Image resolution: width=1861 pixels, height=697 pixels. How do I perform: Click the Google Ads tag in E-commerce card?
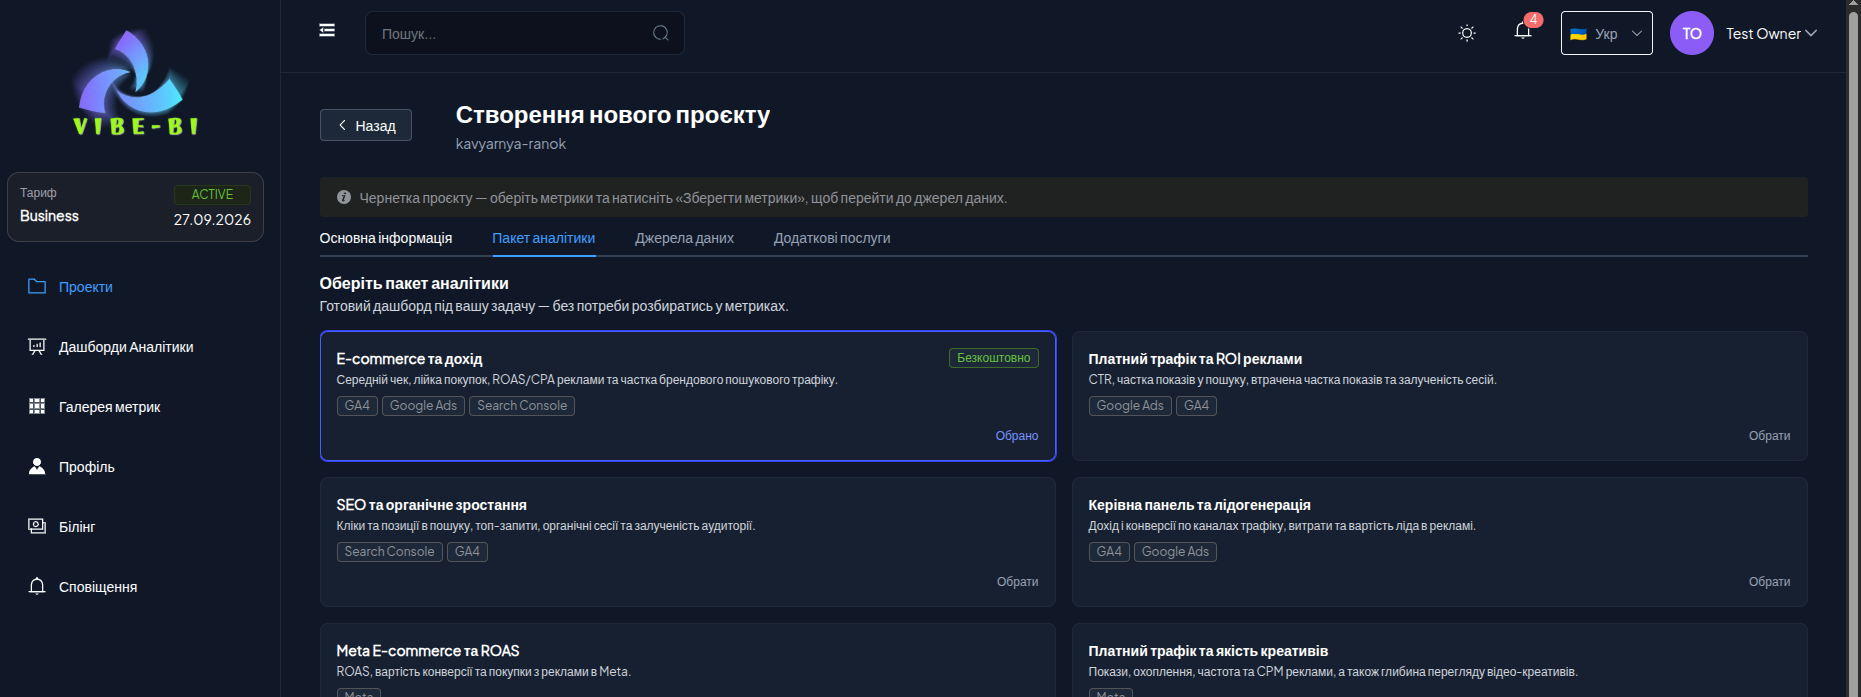point(423,406)
